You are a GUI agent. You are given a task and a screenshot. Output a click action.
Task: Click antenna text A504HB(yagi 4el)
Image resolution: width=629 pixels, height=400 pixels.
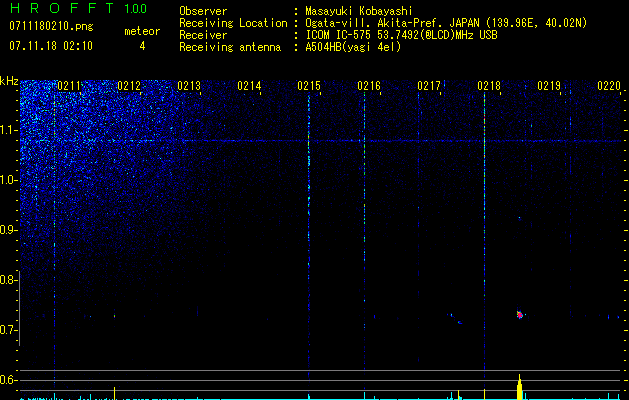coord(353,47)
